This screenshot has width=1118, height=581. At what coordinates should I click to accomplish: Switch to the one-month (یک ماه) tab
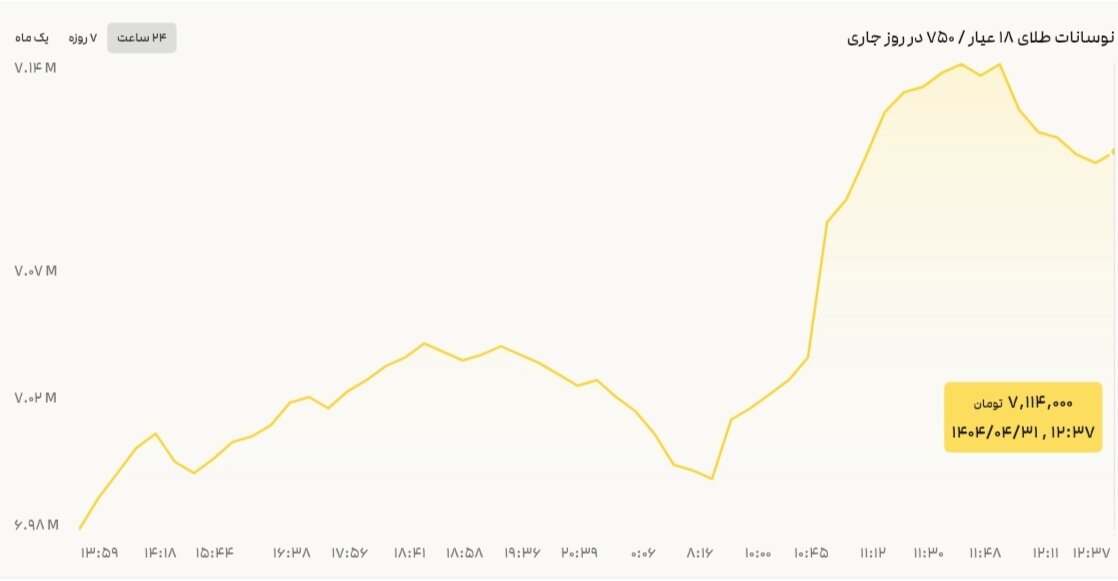click(31, 38)
